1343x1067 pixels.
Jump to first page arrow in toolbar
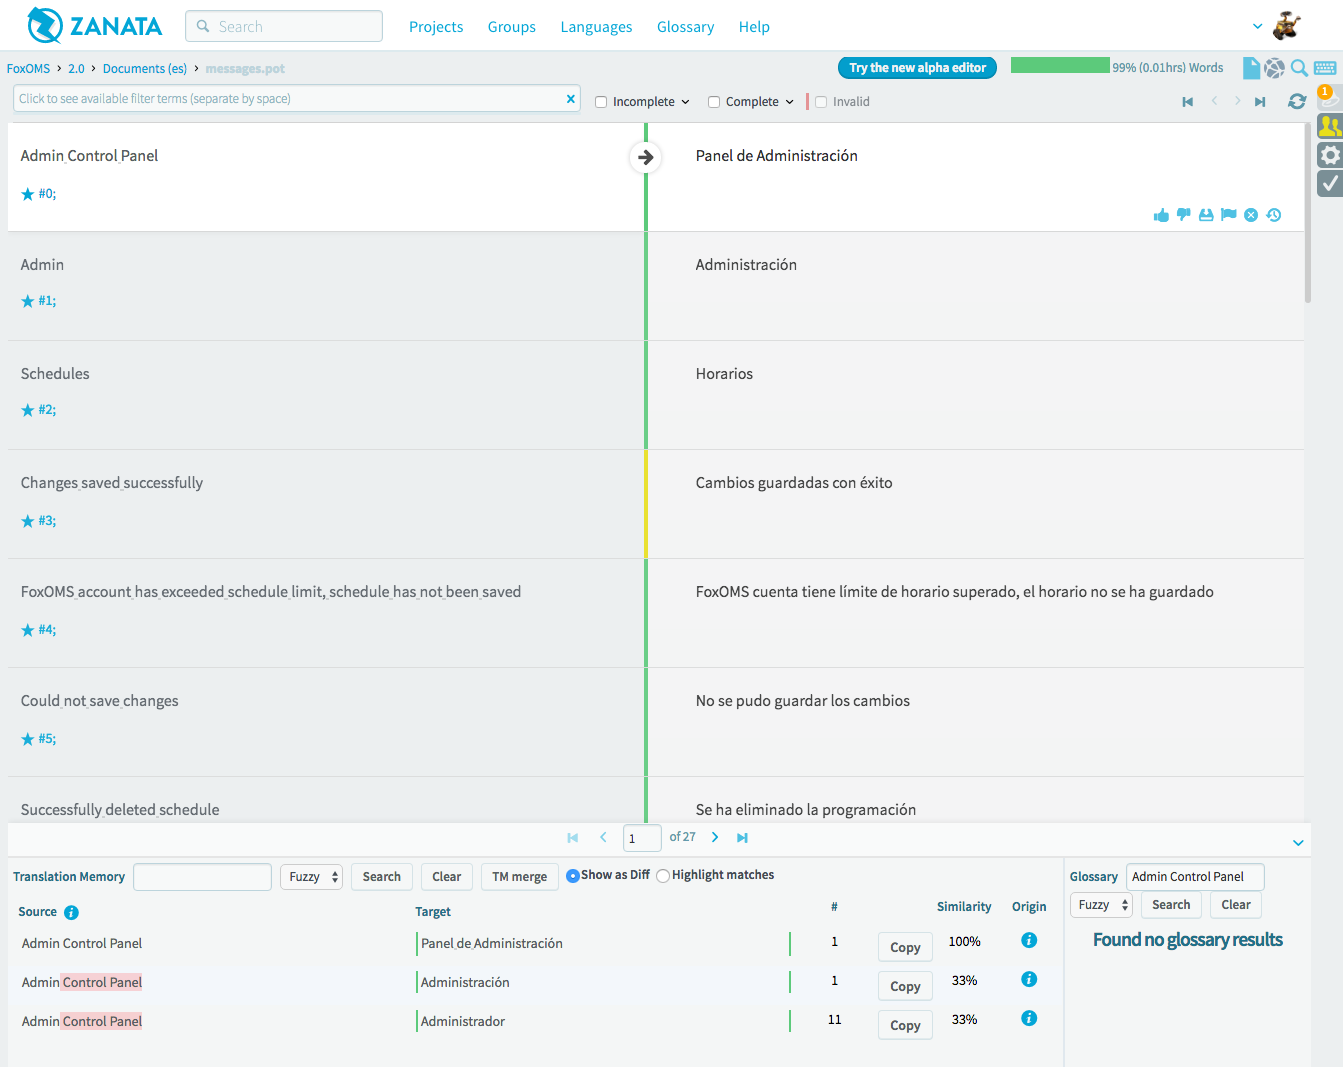click(x=1188, y=102)
